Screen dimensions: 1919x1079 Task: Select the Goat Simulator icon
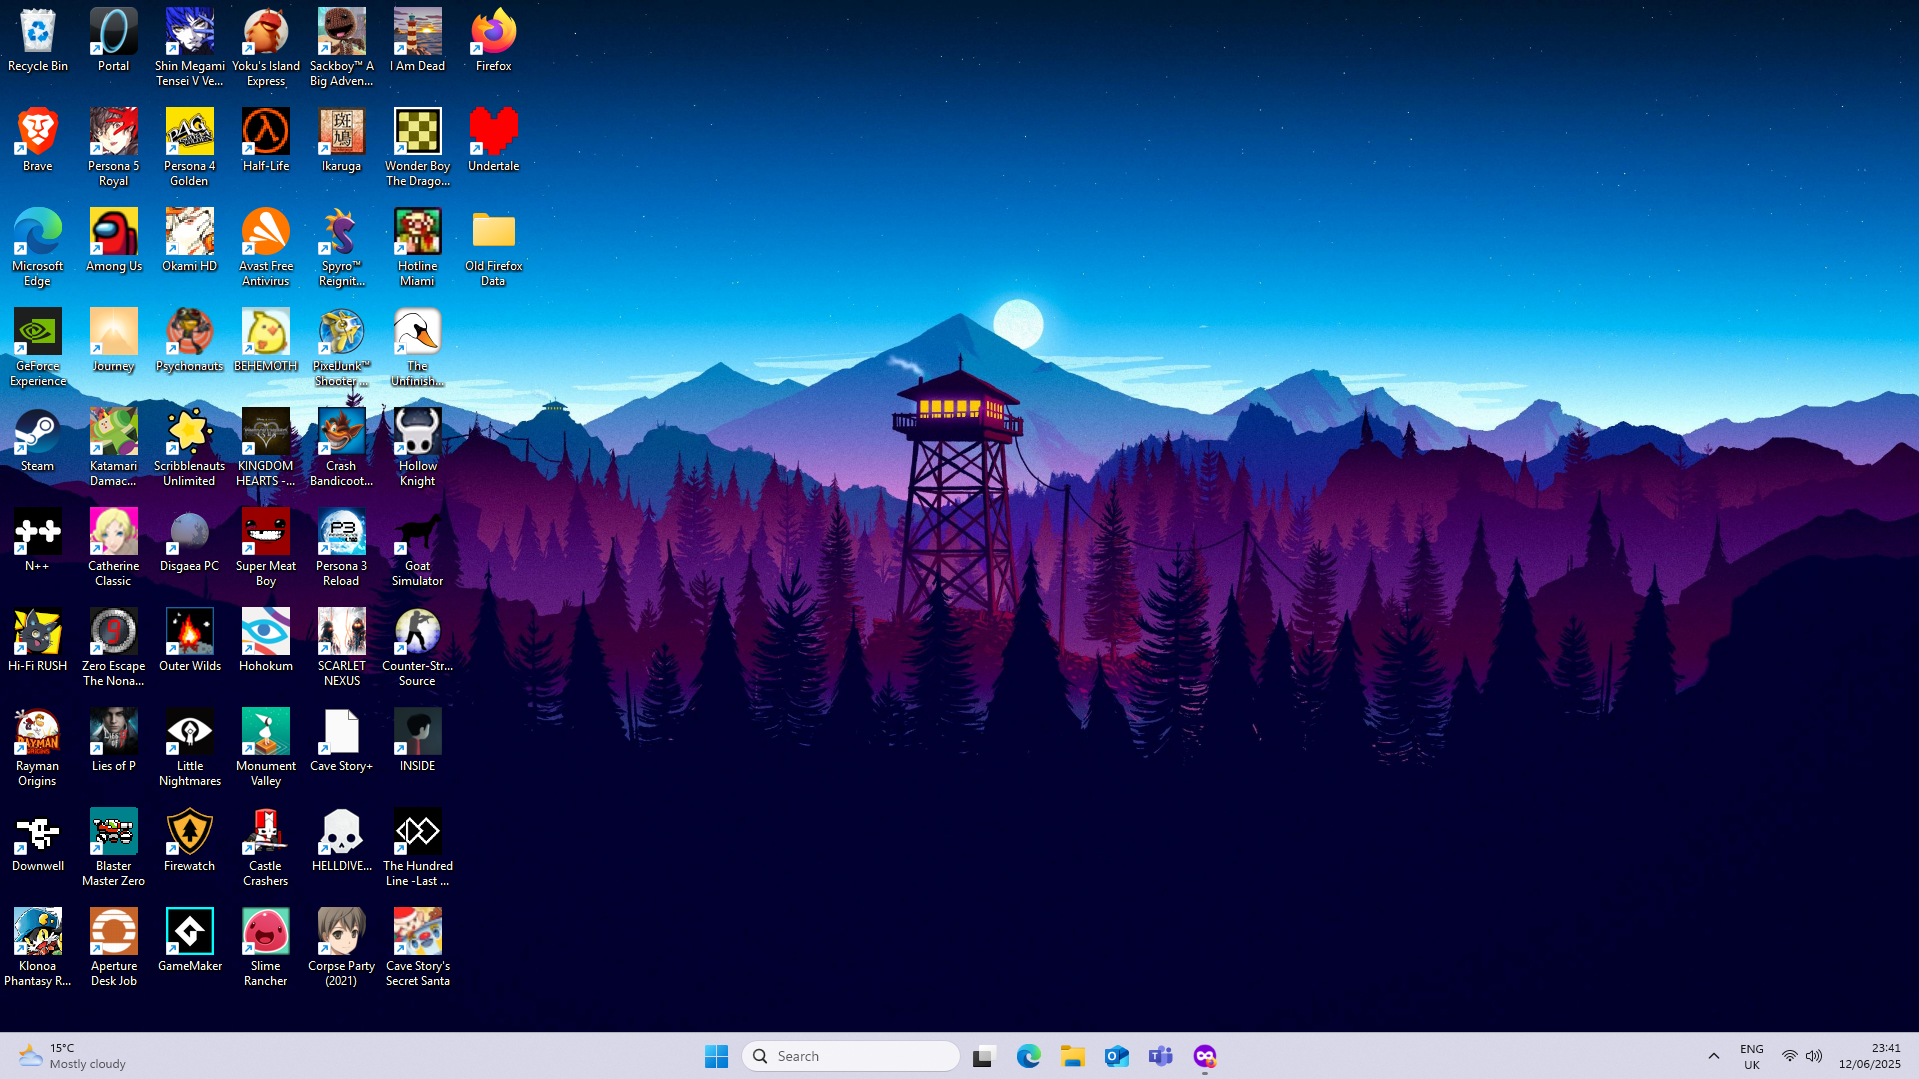pos(418,532)
